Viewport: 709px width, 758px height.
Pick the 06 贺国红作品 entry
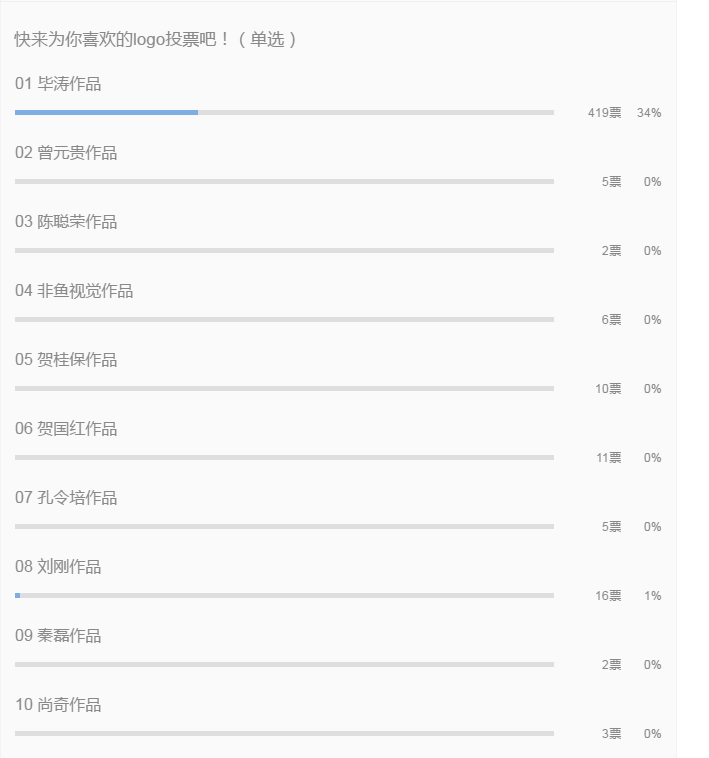[66, 429]
